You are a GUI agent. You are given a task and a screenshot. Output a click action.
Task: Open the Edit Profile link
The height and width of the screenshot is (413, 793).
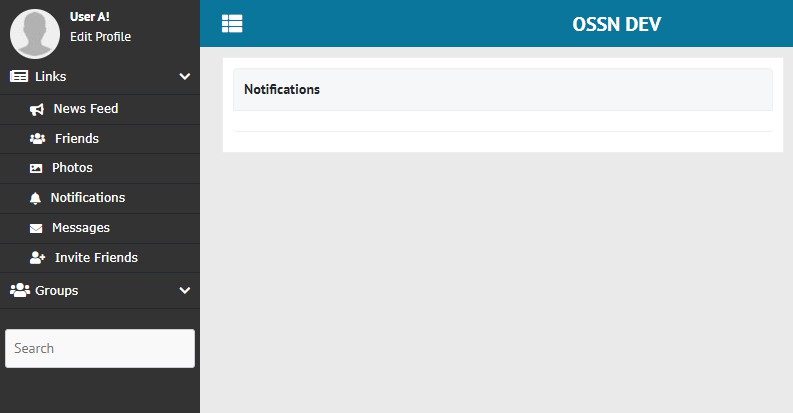(100, 37)
